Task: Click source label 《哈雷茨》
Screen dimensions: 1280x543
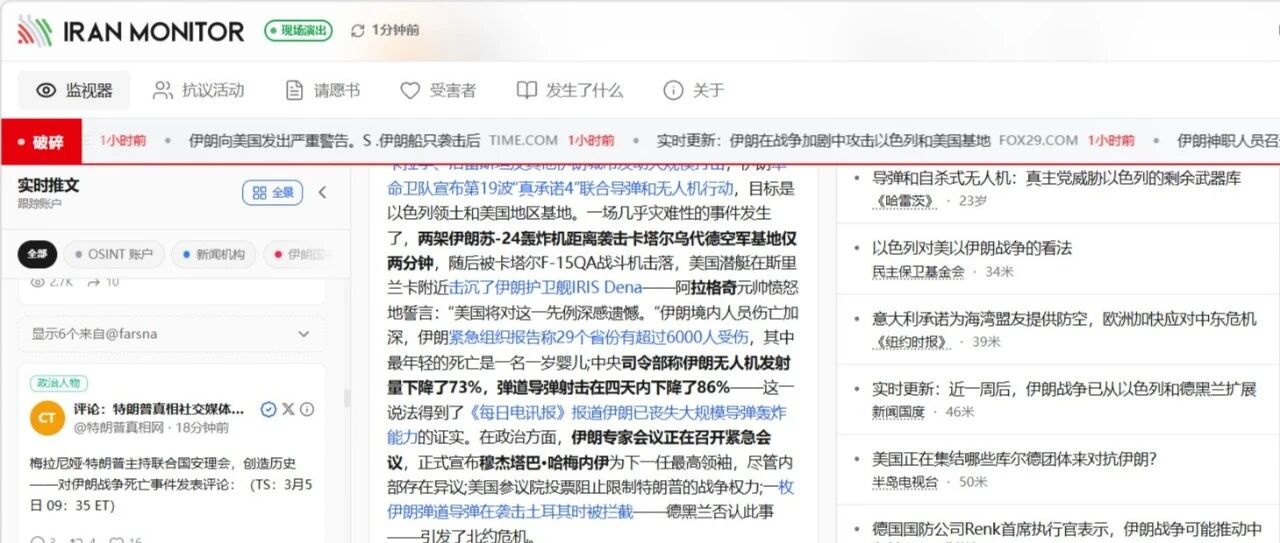Action: coord(906,201)
